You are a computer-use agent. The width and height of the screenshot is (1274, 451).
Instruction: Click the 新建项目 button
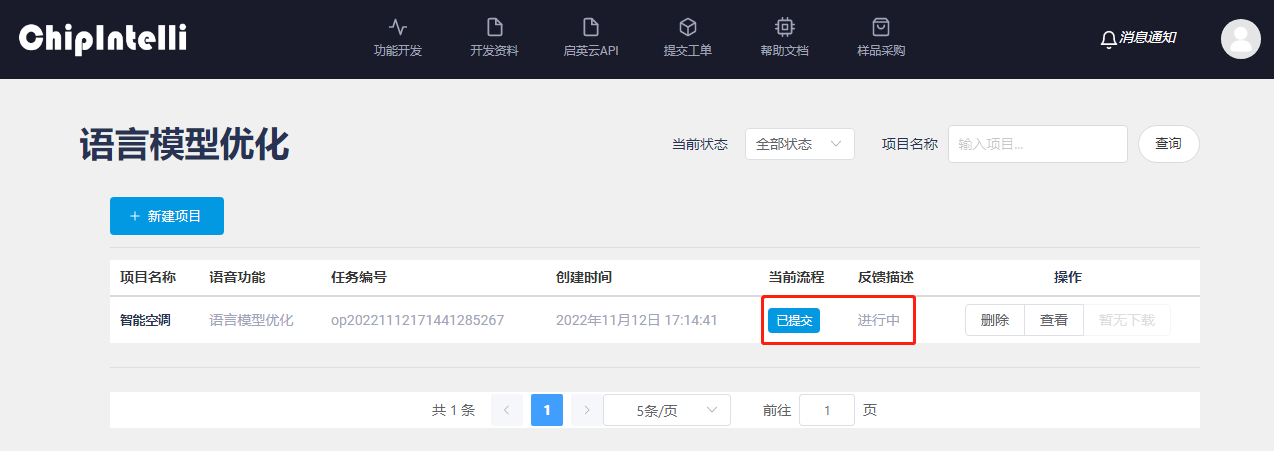point(166,216)
